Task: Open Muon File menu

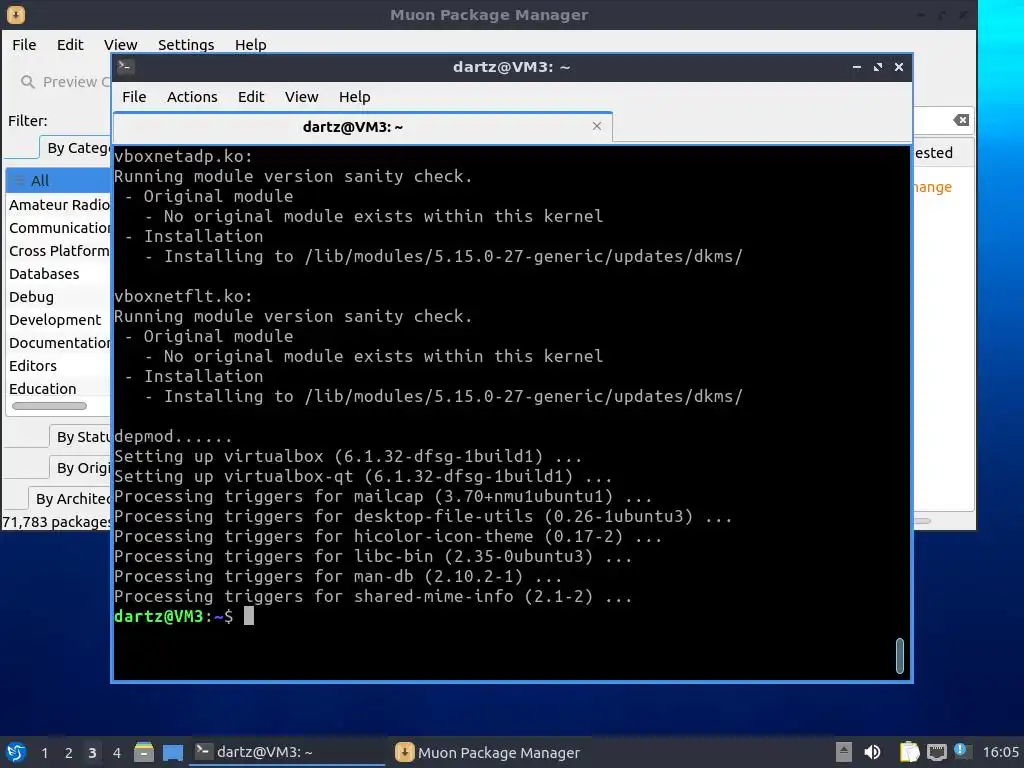Action: pos(24,44)
